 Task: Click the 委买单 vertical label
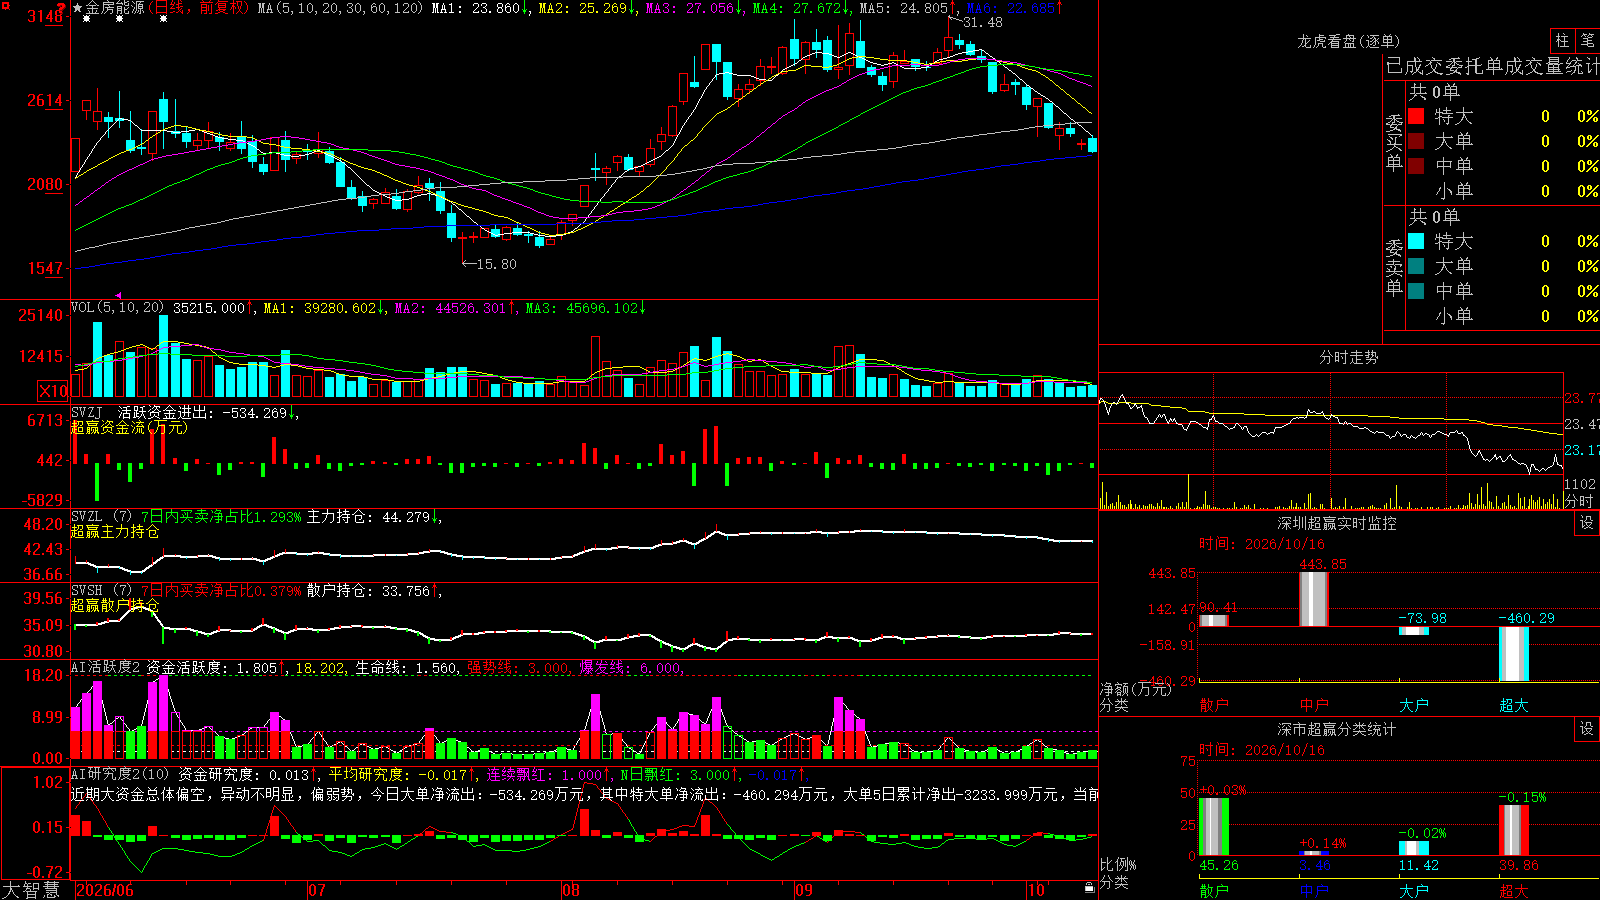[1394, 142]
